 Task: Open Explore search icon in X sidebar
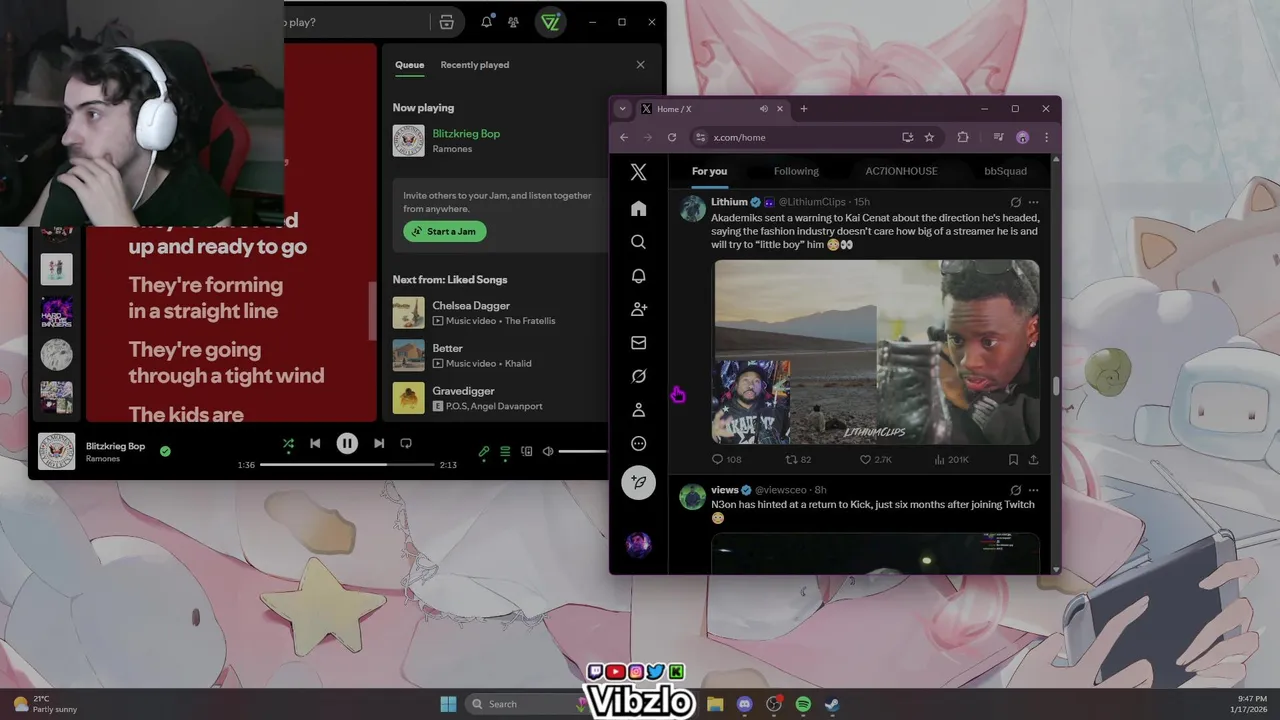[638, 242]
